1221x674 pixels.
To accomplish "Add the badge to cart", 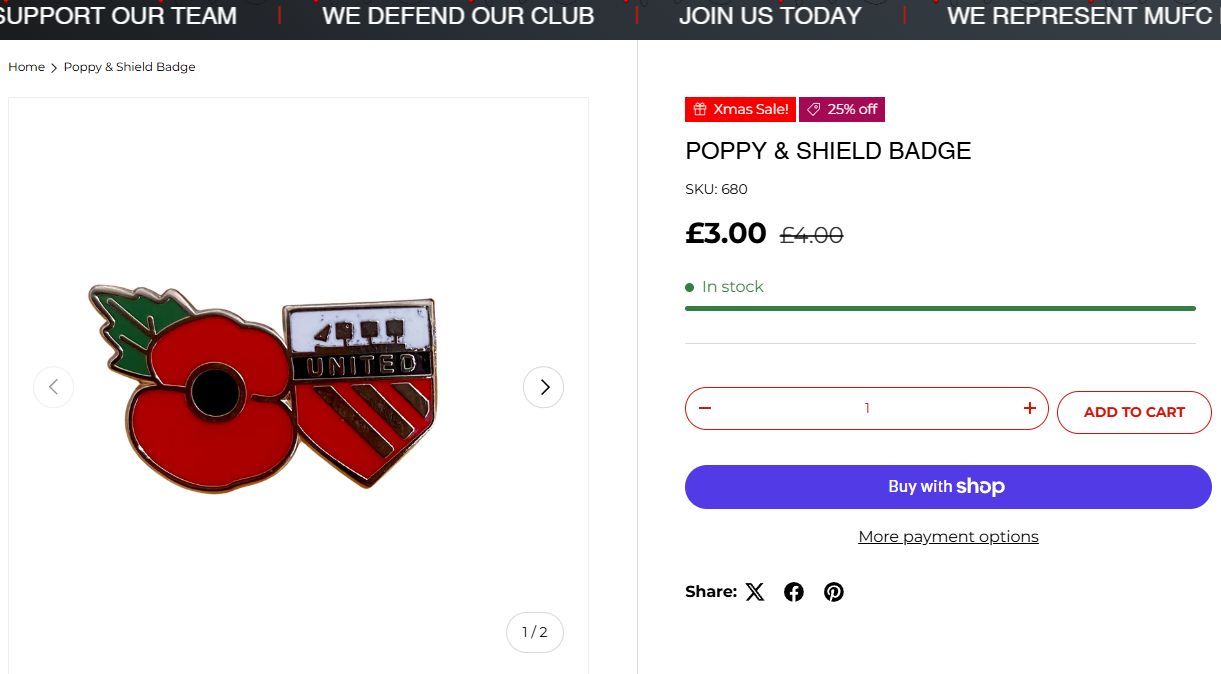I will [x=1134, y=412].
